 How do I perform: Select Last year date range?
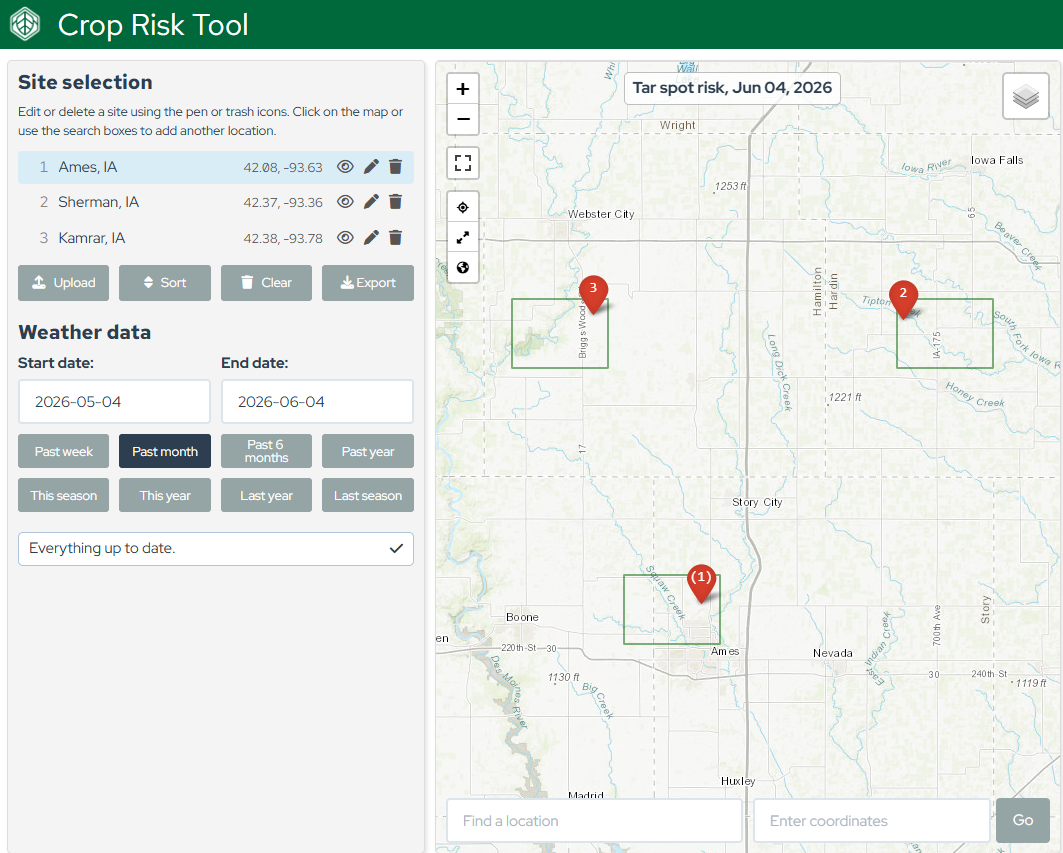click(266, 495)
